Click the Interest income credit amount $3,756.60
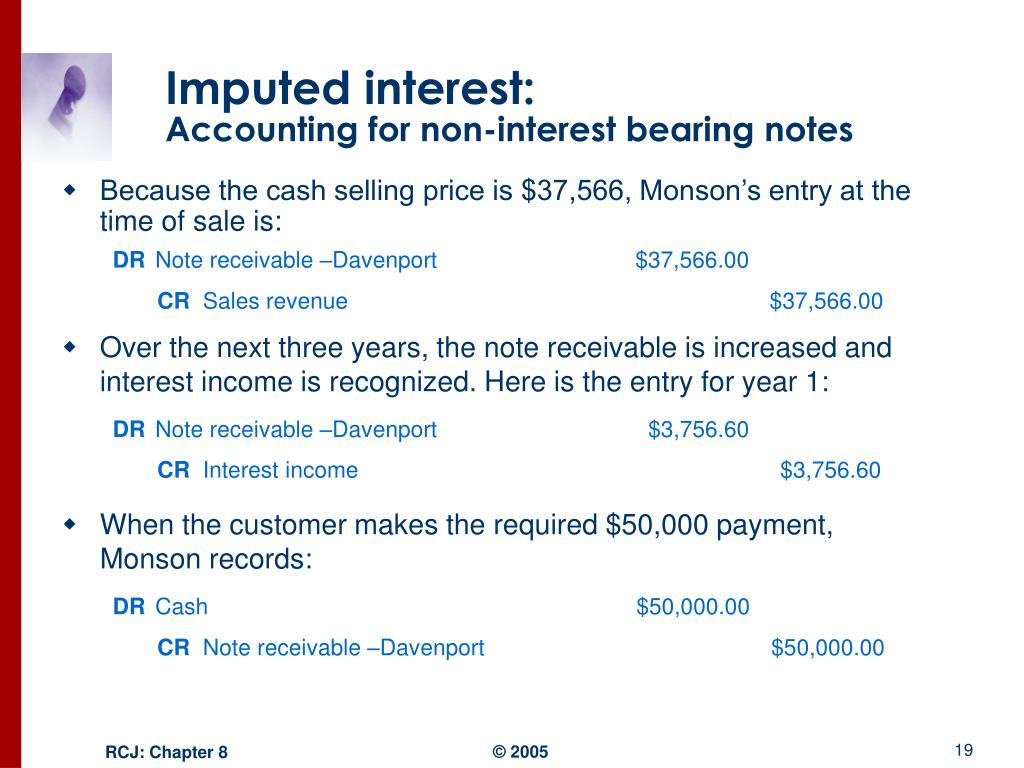Screen dimensions: 1024x768 coord(831,470)
